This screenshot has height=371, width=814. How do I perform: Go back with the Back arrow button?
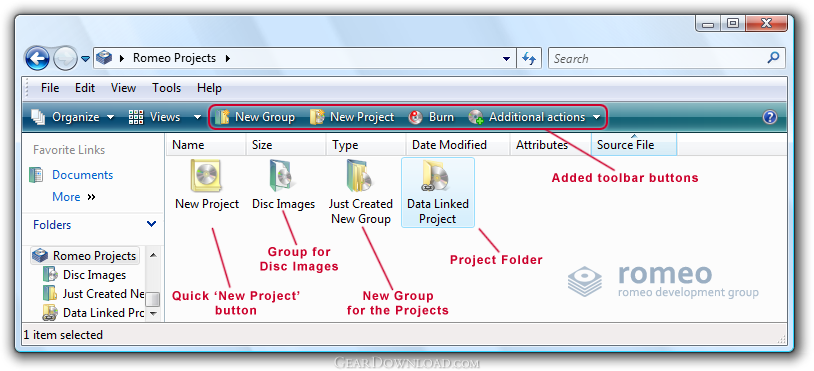click(37, 58)
